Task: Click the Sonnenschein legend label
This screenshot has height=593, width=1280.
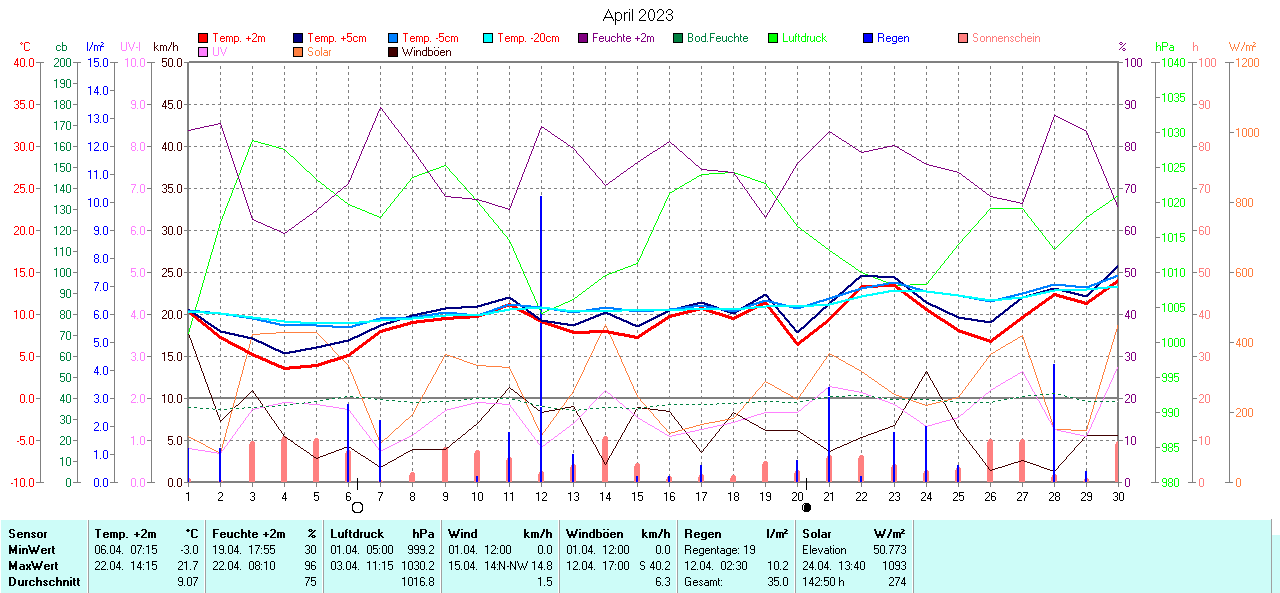Action: coord(1006,38)
